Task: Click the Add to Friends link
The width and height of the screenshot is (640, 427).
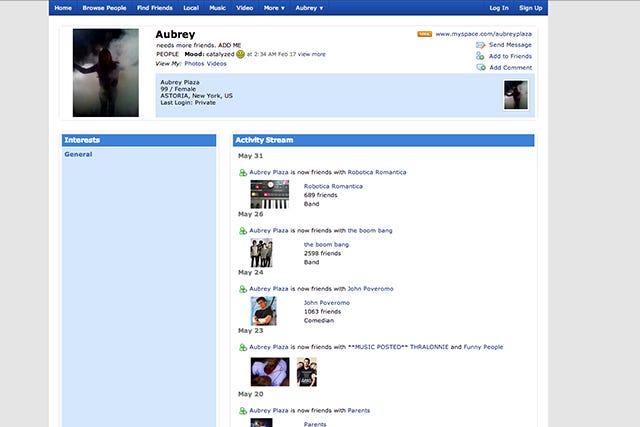Action: [x=510, y=56]
